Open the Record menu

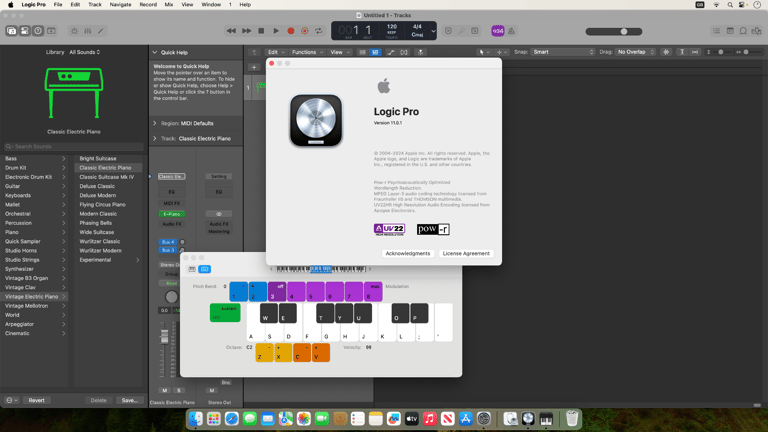(148, 4)
